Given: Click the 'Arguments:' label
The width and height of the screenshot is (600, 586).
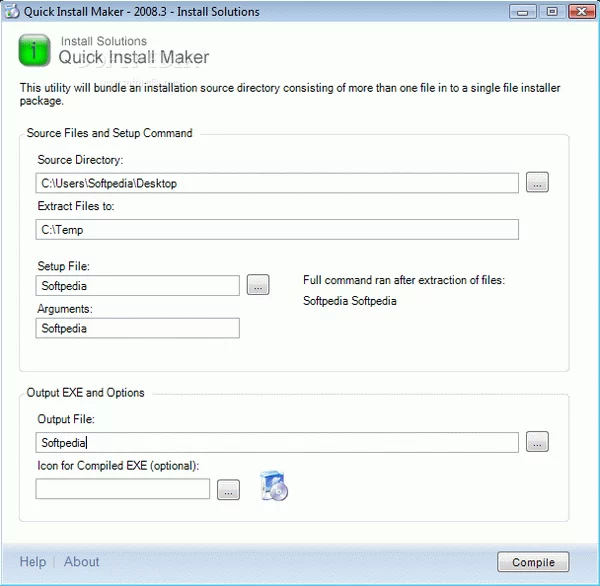Looking at the screenshot, I should click(x=65, y=309).
